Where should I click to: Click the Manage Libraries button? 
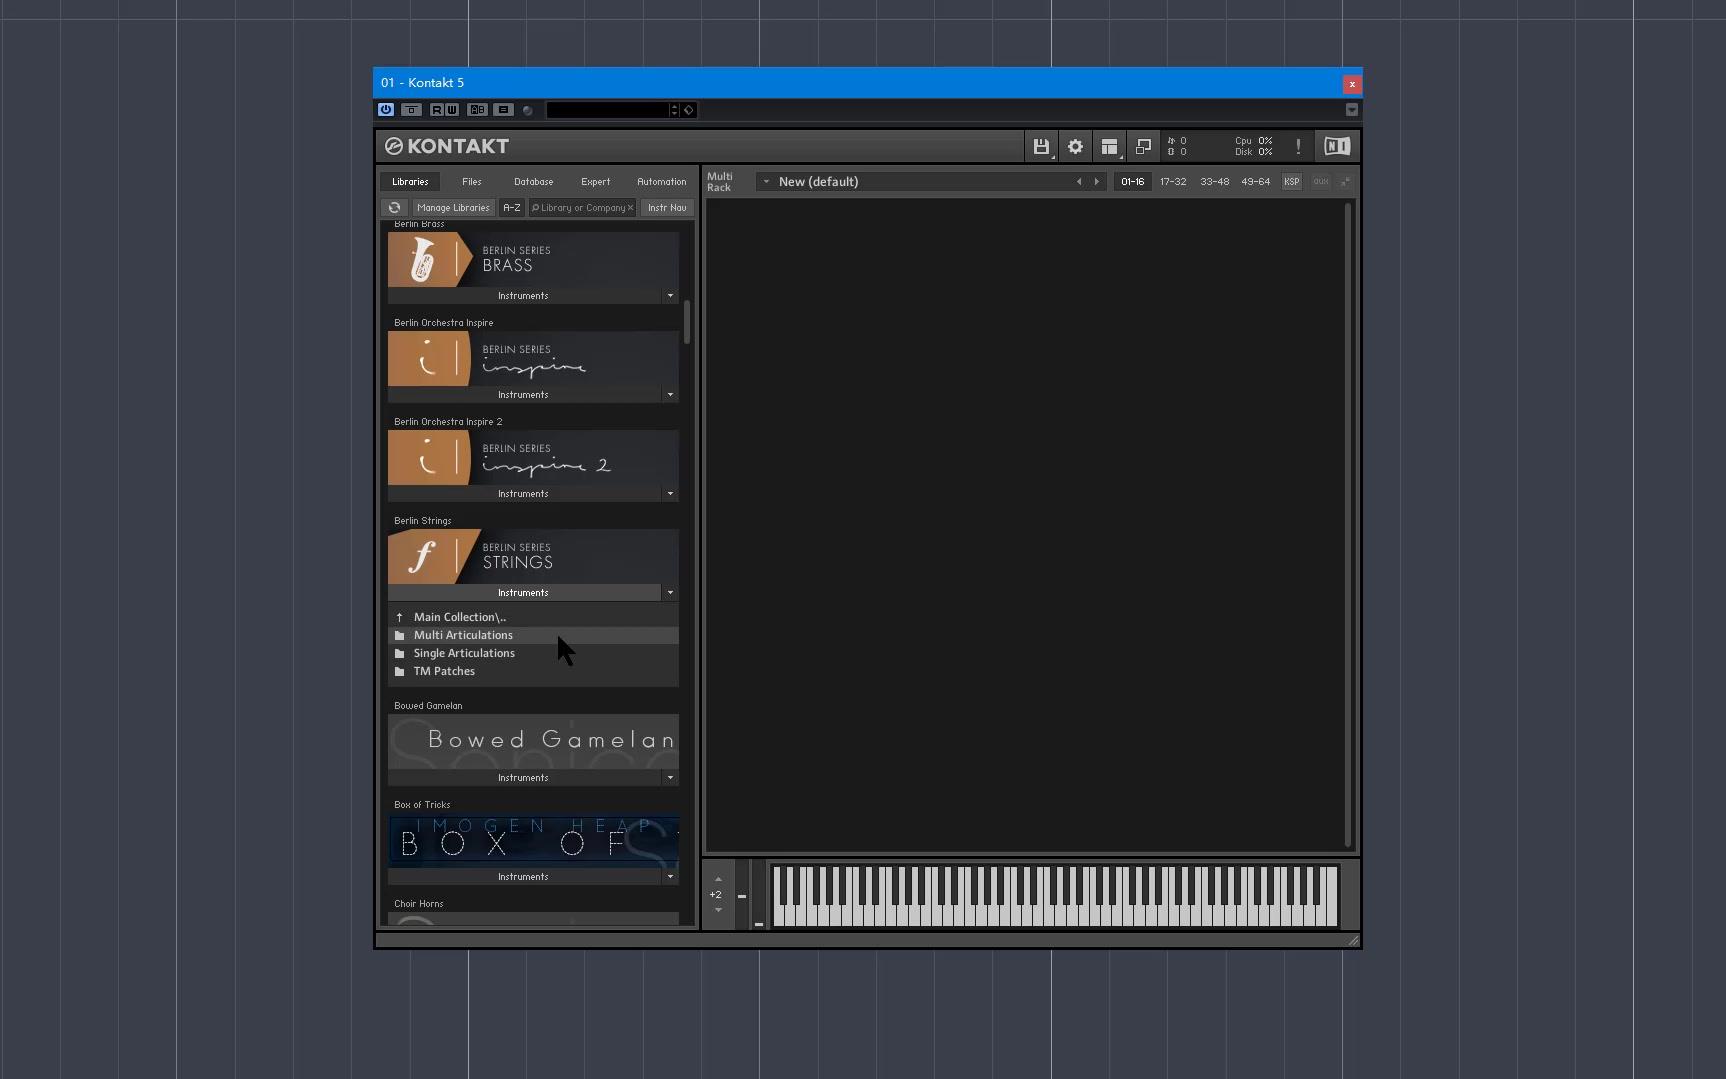point(453,208)
